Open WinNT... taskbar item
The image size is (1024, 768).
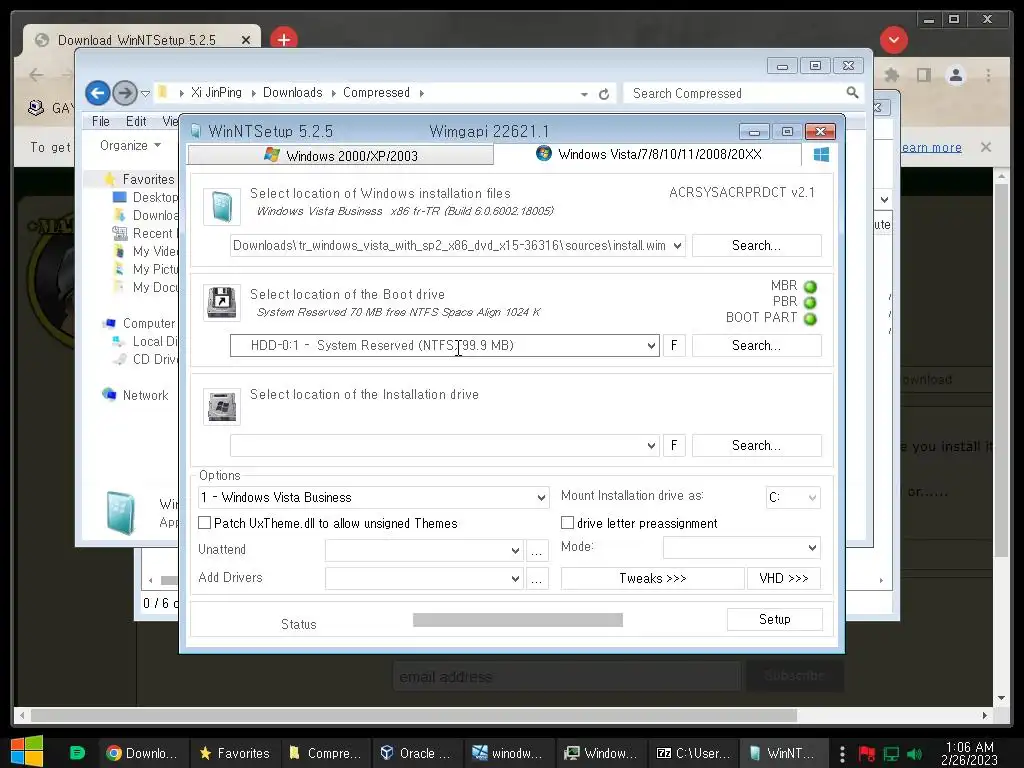click(784, 753)
